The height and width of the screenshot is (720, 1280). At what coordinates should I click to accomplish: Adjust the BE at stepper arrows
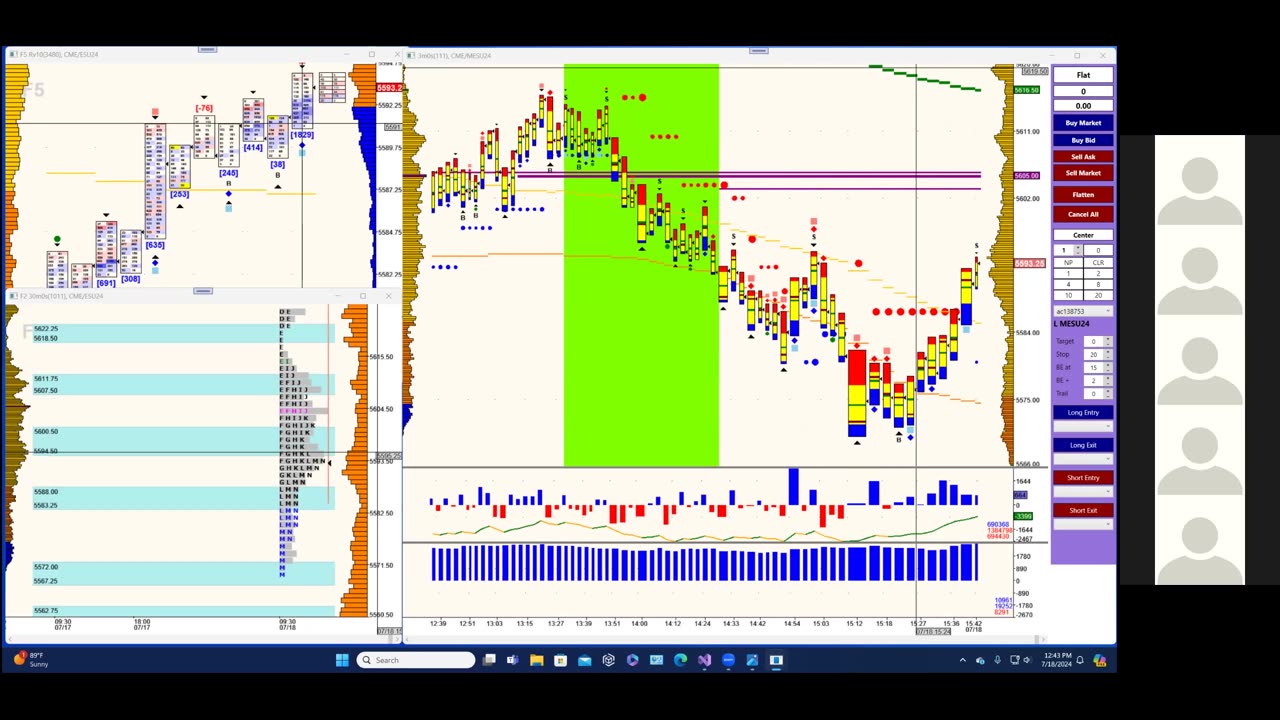(x=1108, y=367)
